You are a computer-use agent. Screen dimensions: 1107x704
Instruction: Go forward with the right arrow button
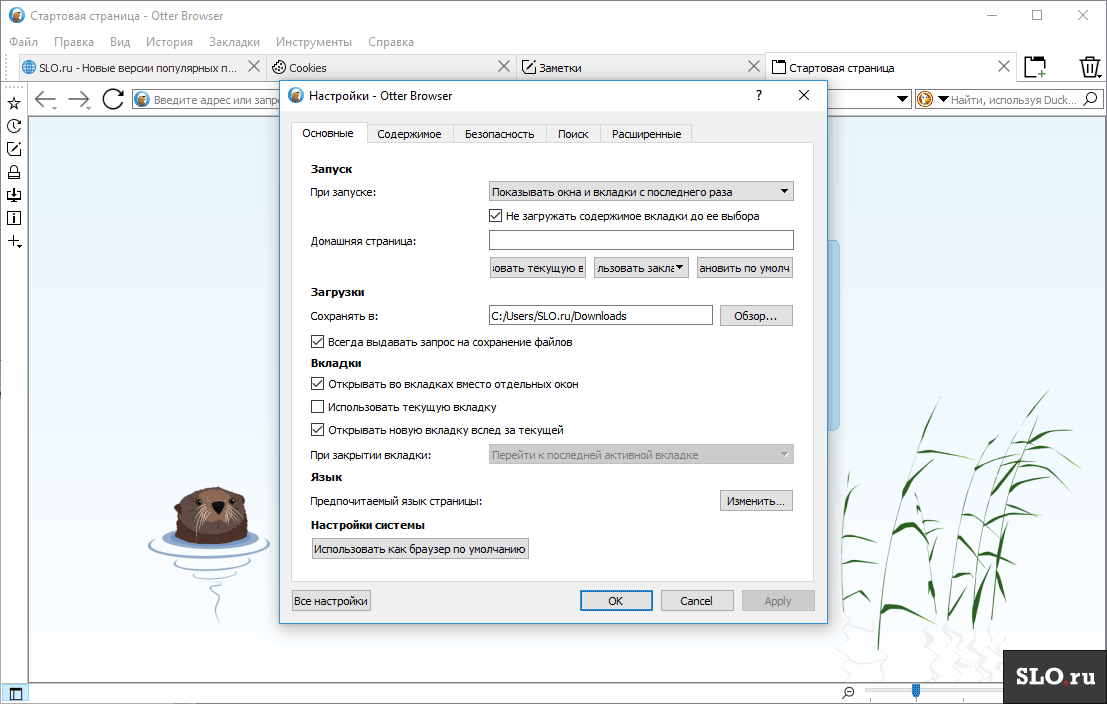[78, 100]
